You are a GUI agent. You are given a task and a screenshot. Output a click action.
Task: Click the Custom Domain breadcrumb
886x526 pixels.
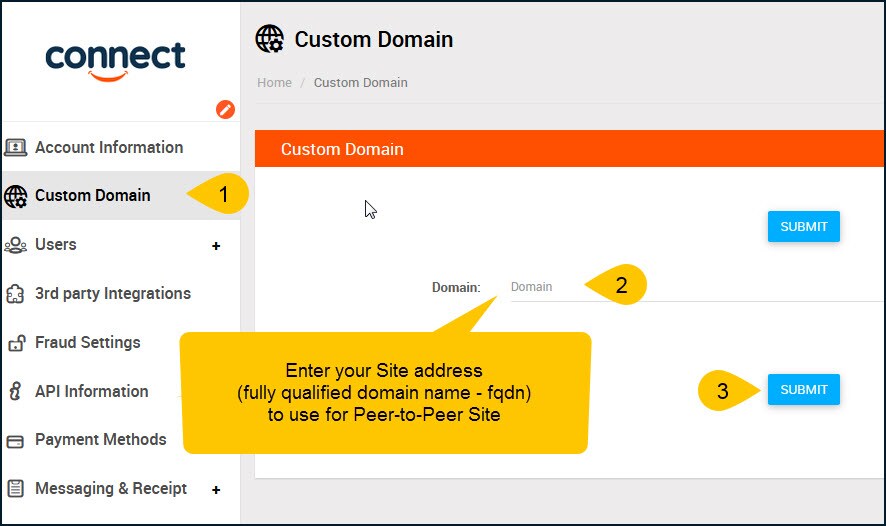[361, 82]
